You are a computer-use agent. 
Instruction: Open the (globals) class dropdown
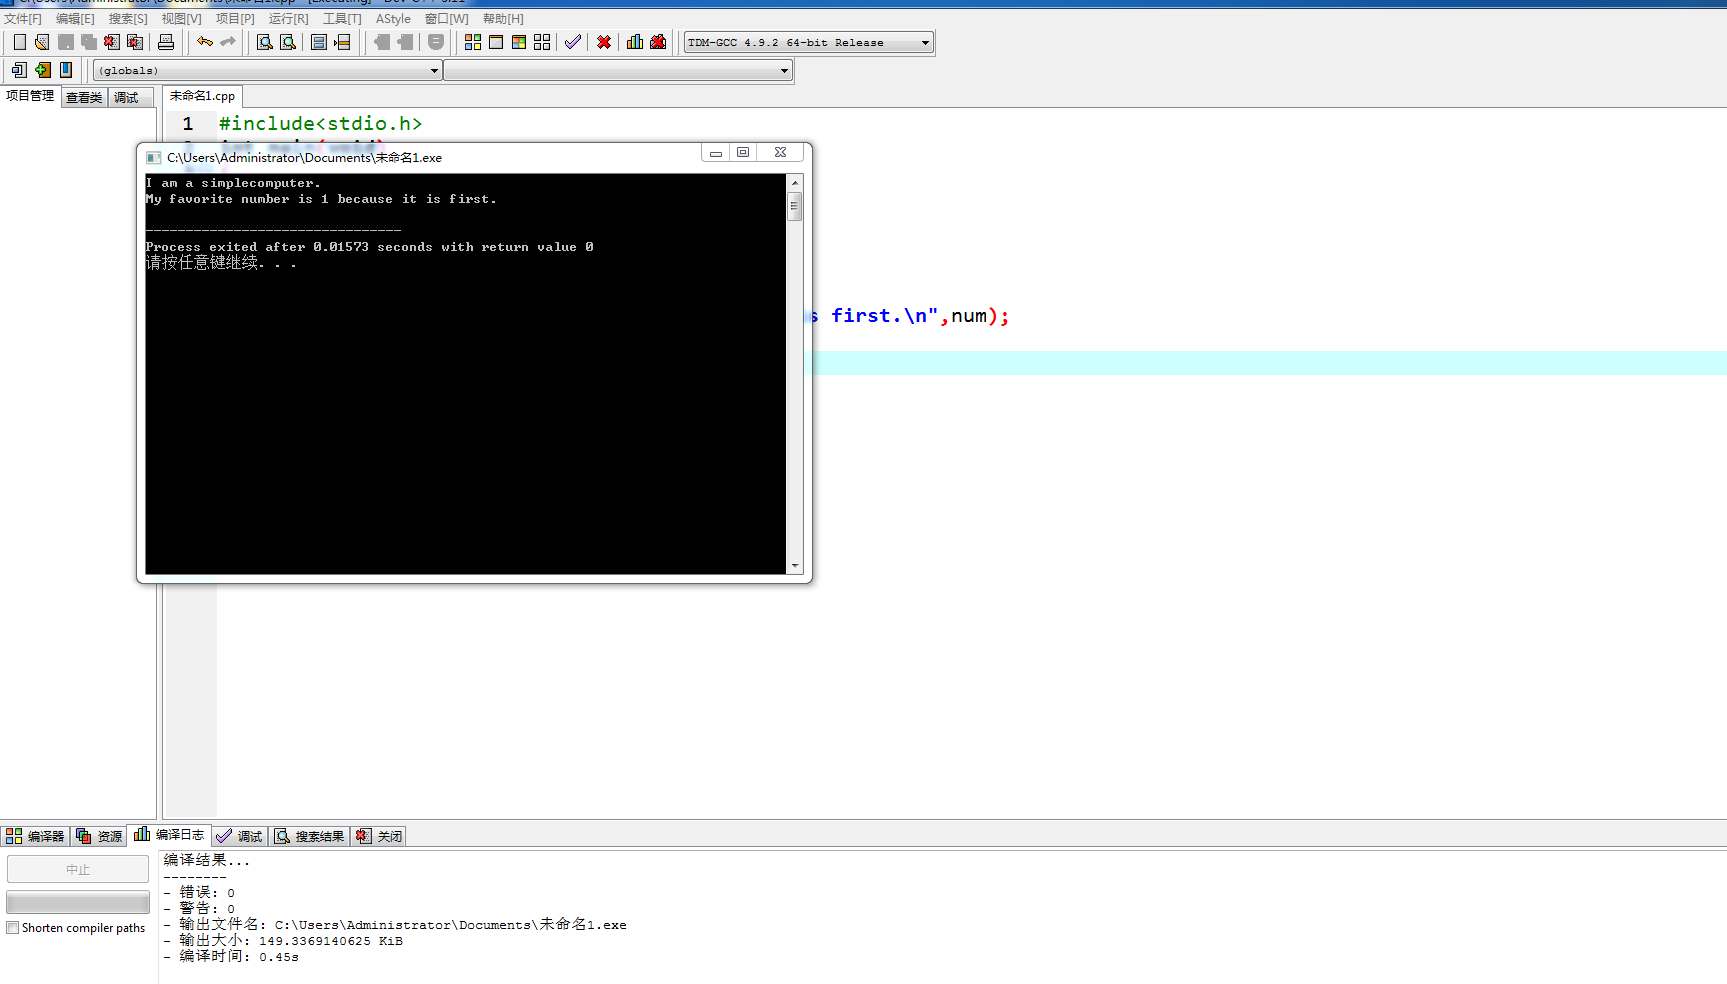coord(267,70)
